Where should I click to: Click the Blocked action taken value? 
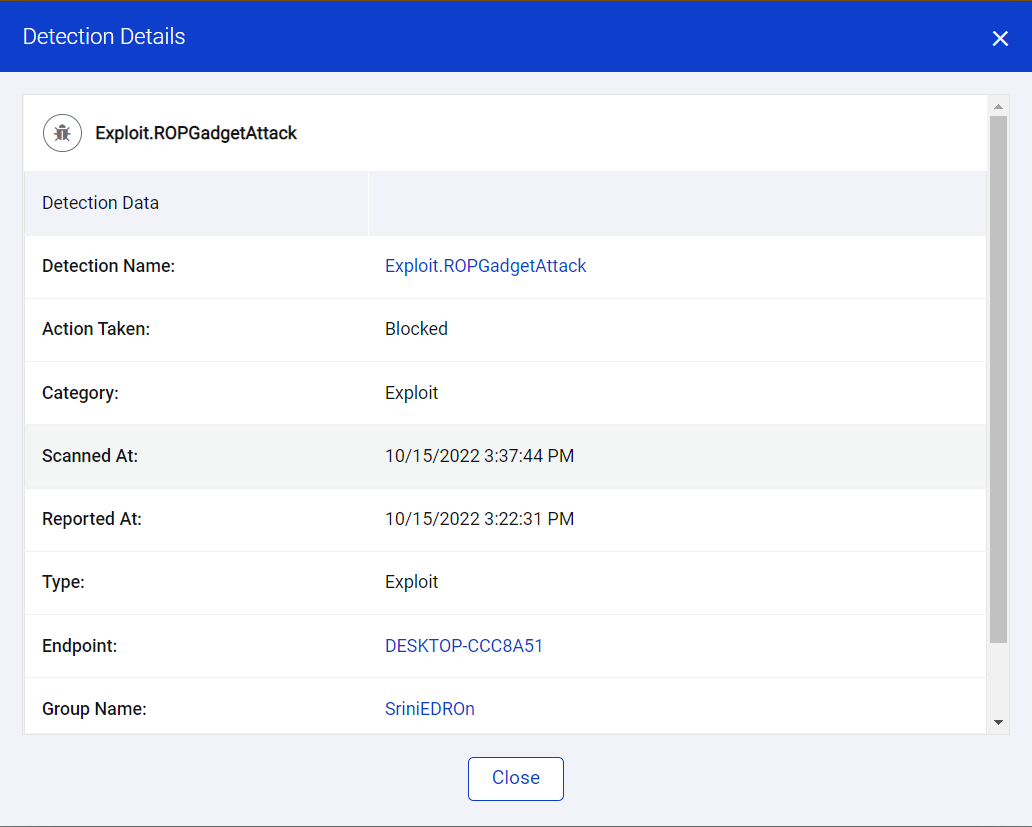click(416, 329)
